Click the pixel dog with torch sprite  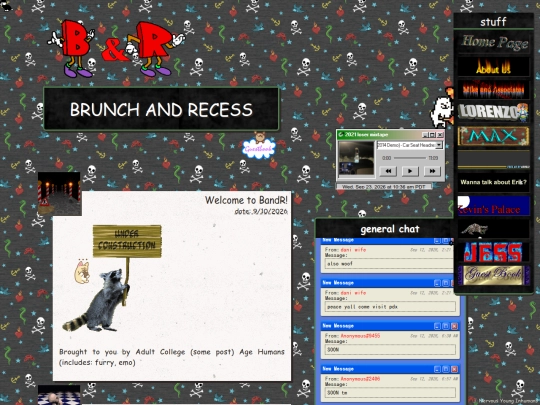442,107
